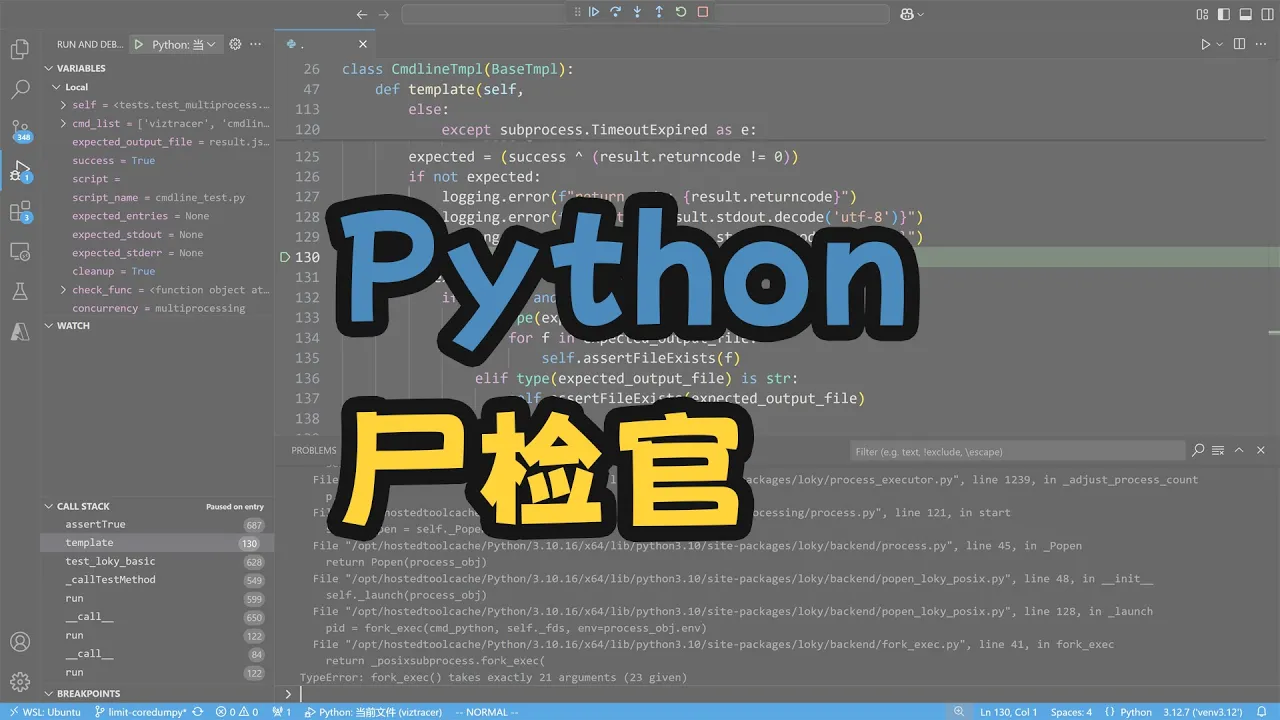The image size is (1280, 720).
Task: Select _callTestMethod frame in call stack
Action: 156,580
